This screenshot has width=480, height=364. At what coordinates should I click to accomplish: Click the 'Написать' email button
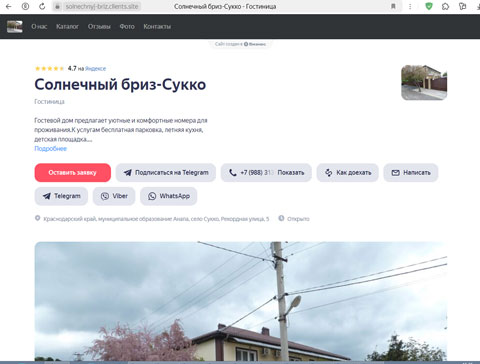coord(411,173)
